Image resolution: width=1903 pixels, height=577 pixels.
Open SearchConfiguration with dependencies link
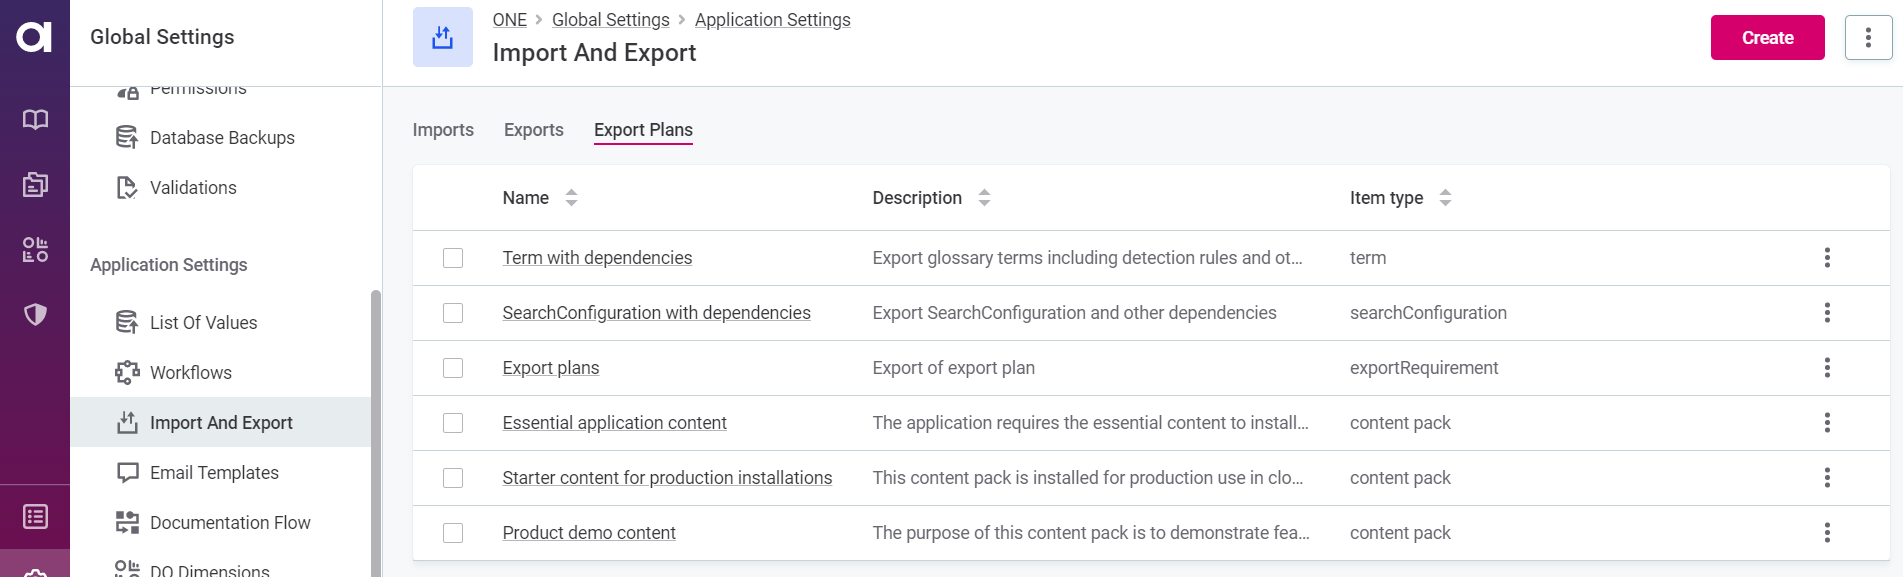point(656,313)
